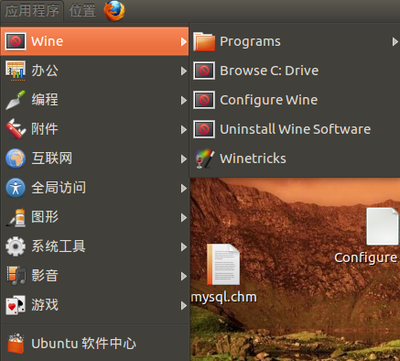Expand the 系统工具 submenu arrow
The width and height of the screenshot is (400, 361).
tap(183, 247)
